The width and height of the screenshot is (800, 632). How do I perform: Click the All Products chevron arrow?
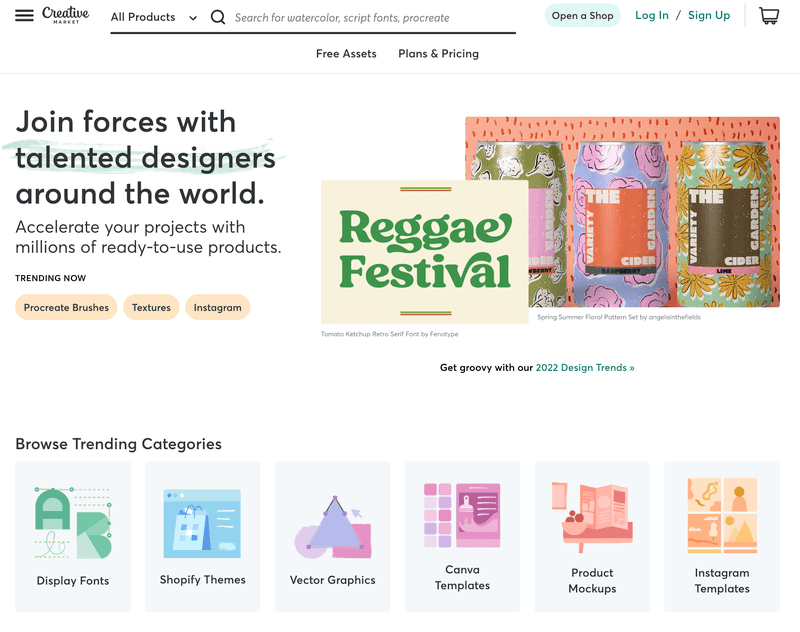[x=193, y=18]
